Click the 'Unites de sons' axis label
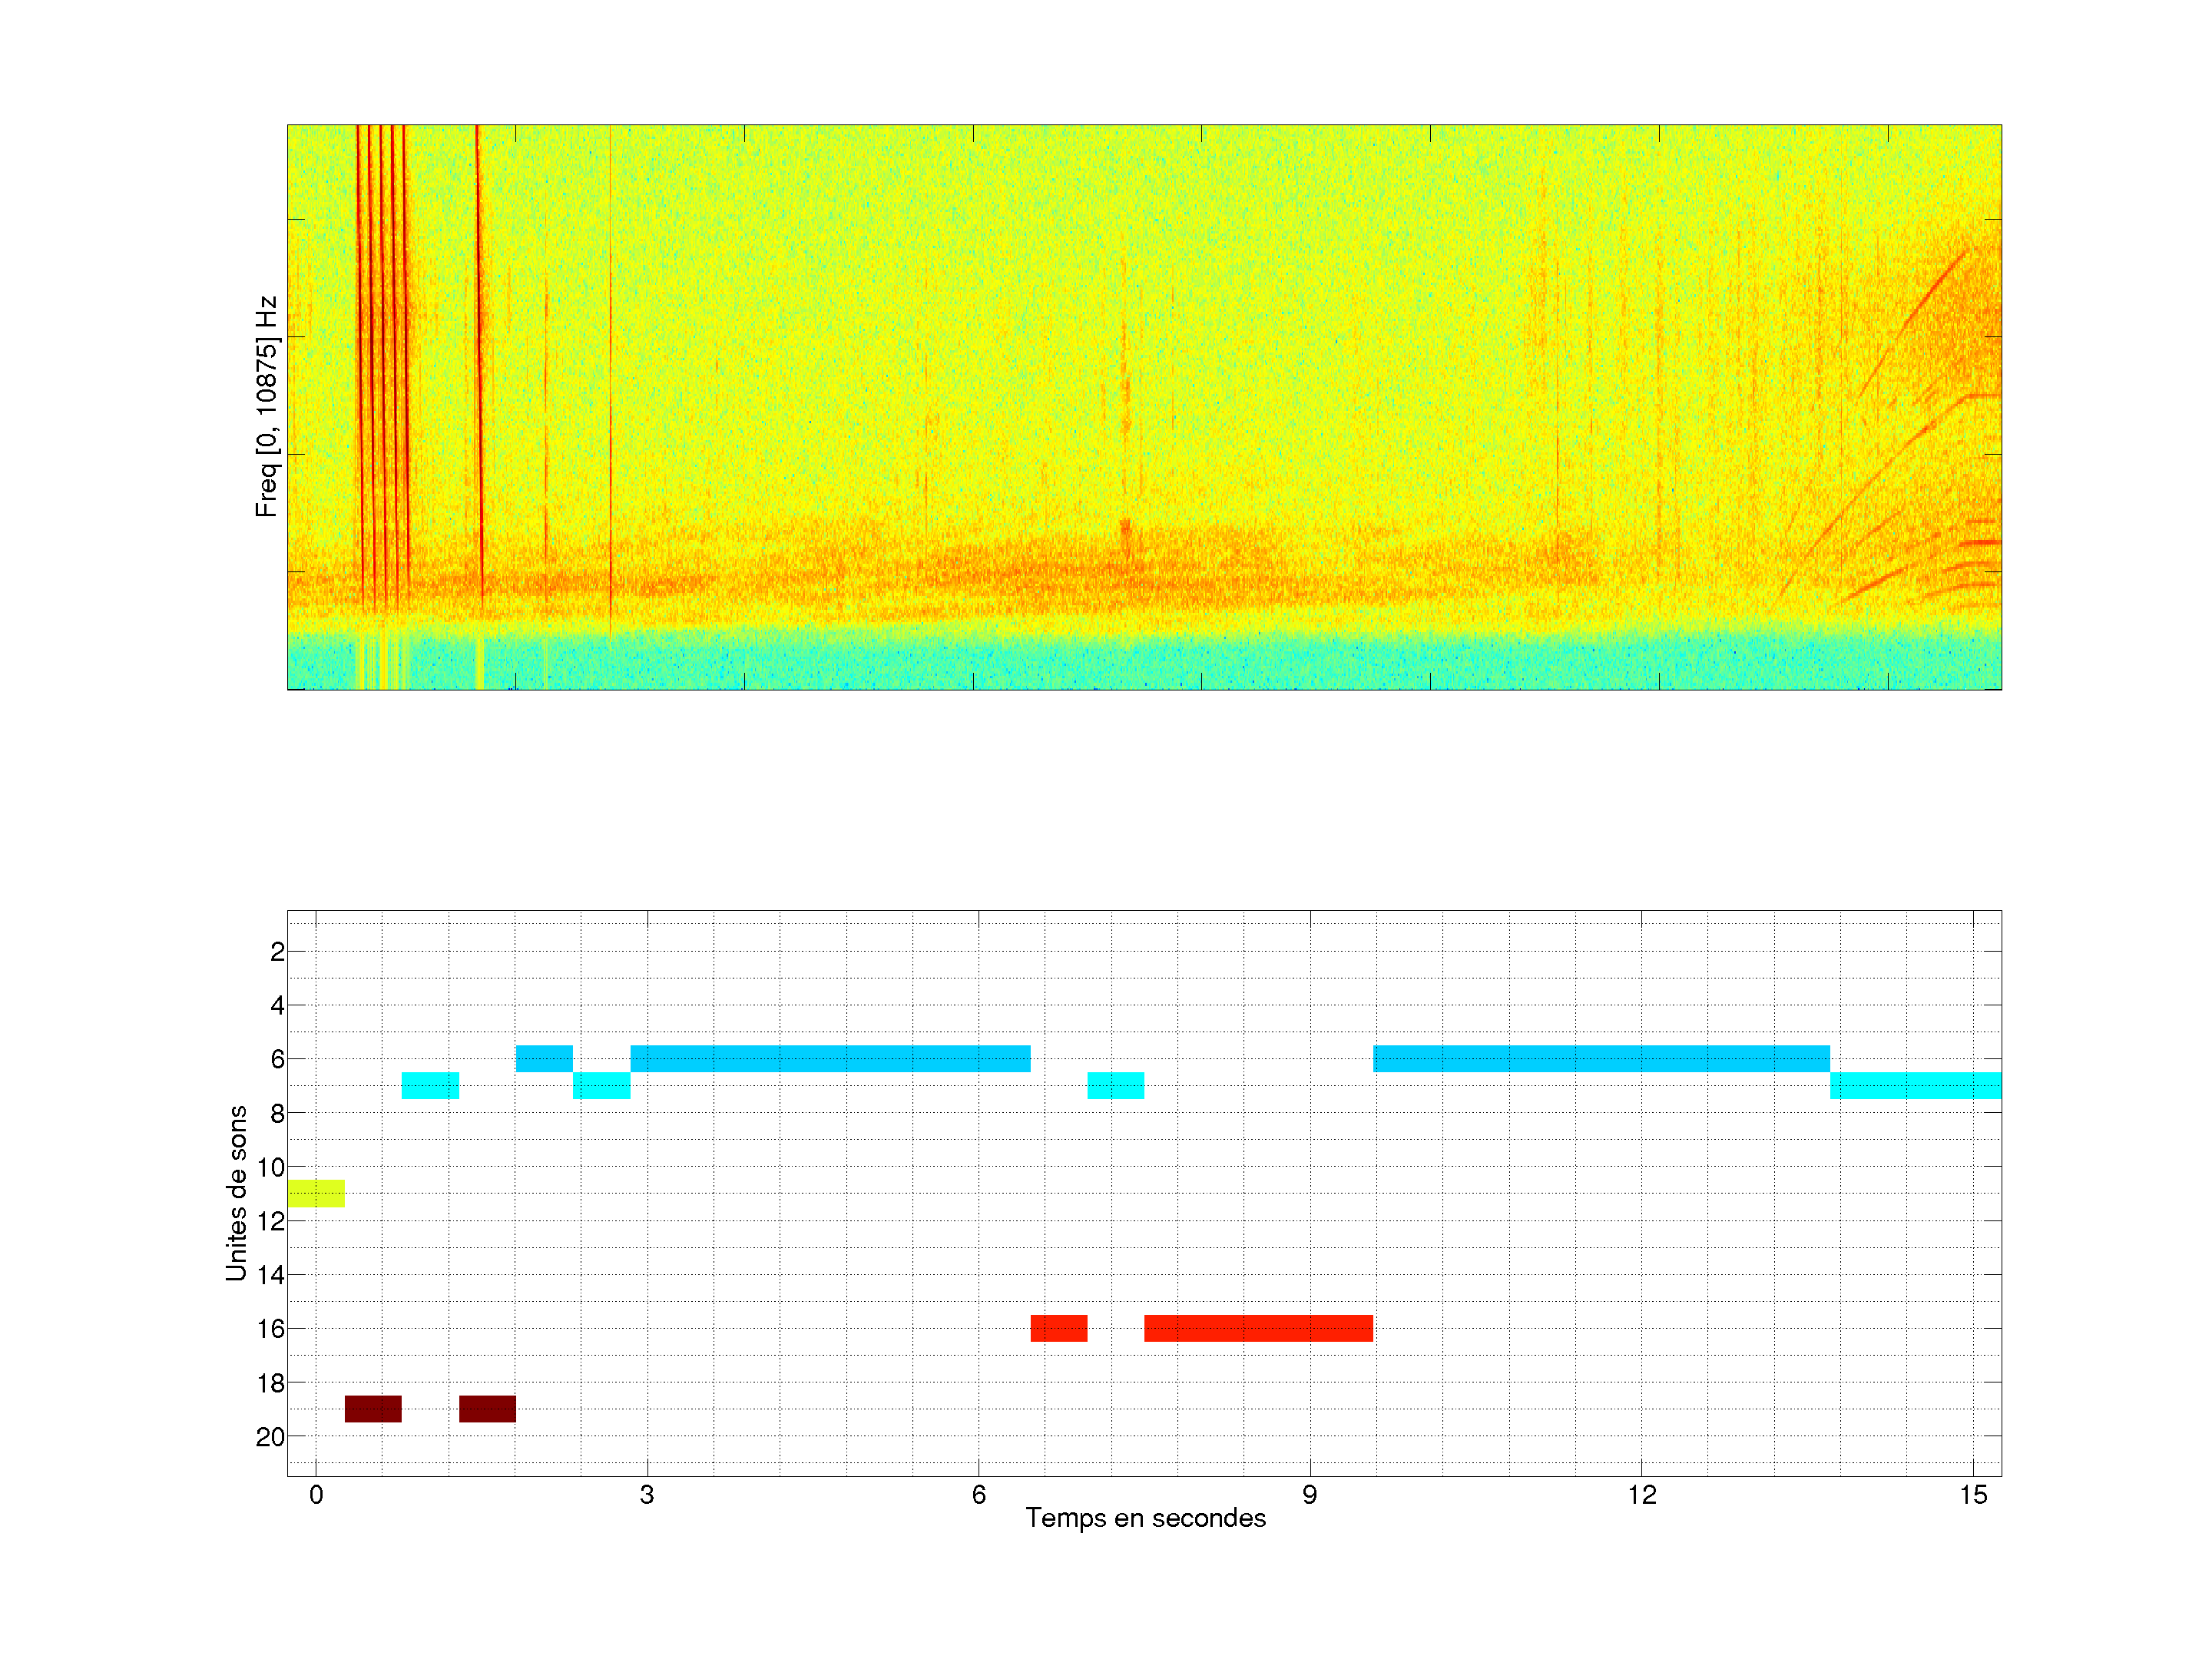 [236, 1193]
